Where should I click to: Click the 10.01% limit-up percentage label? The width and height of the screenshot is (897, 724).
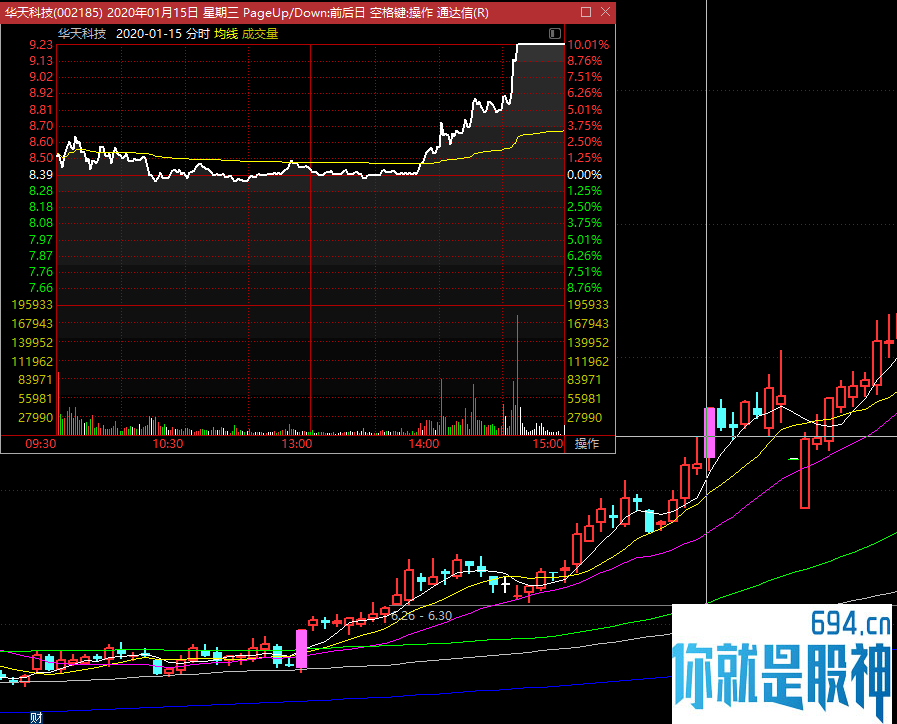pyautogui.click(x=588, y=45)
